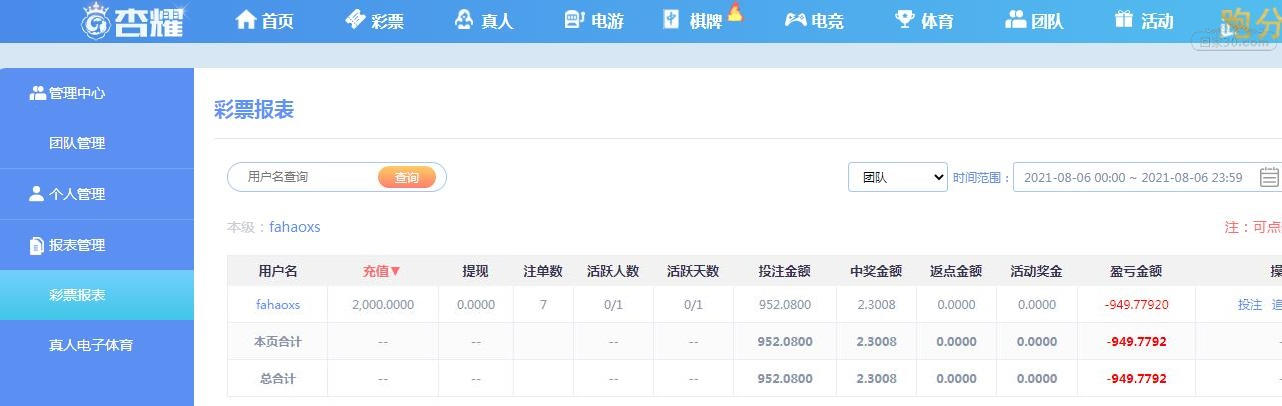This screenshot has height=406, width=1282.
Task: Click the 用户名查询 search input
Action: click(305, 177)
